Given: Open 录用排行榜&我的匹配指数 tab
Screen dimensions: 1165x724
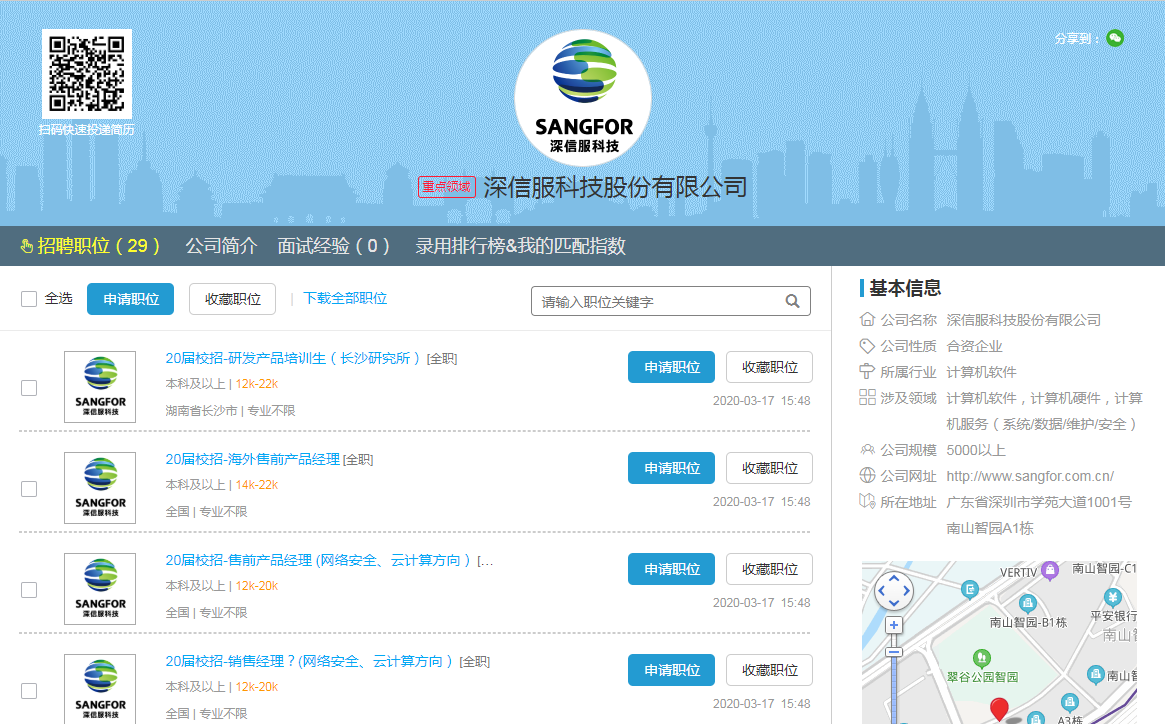Looking at the screenshot, I should pos(520,246).
